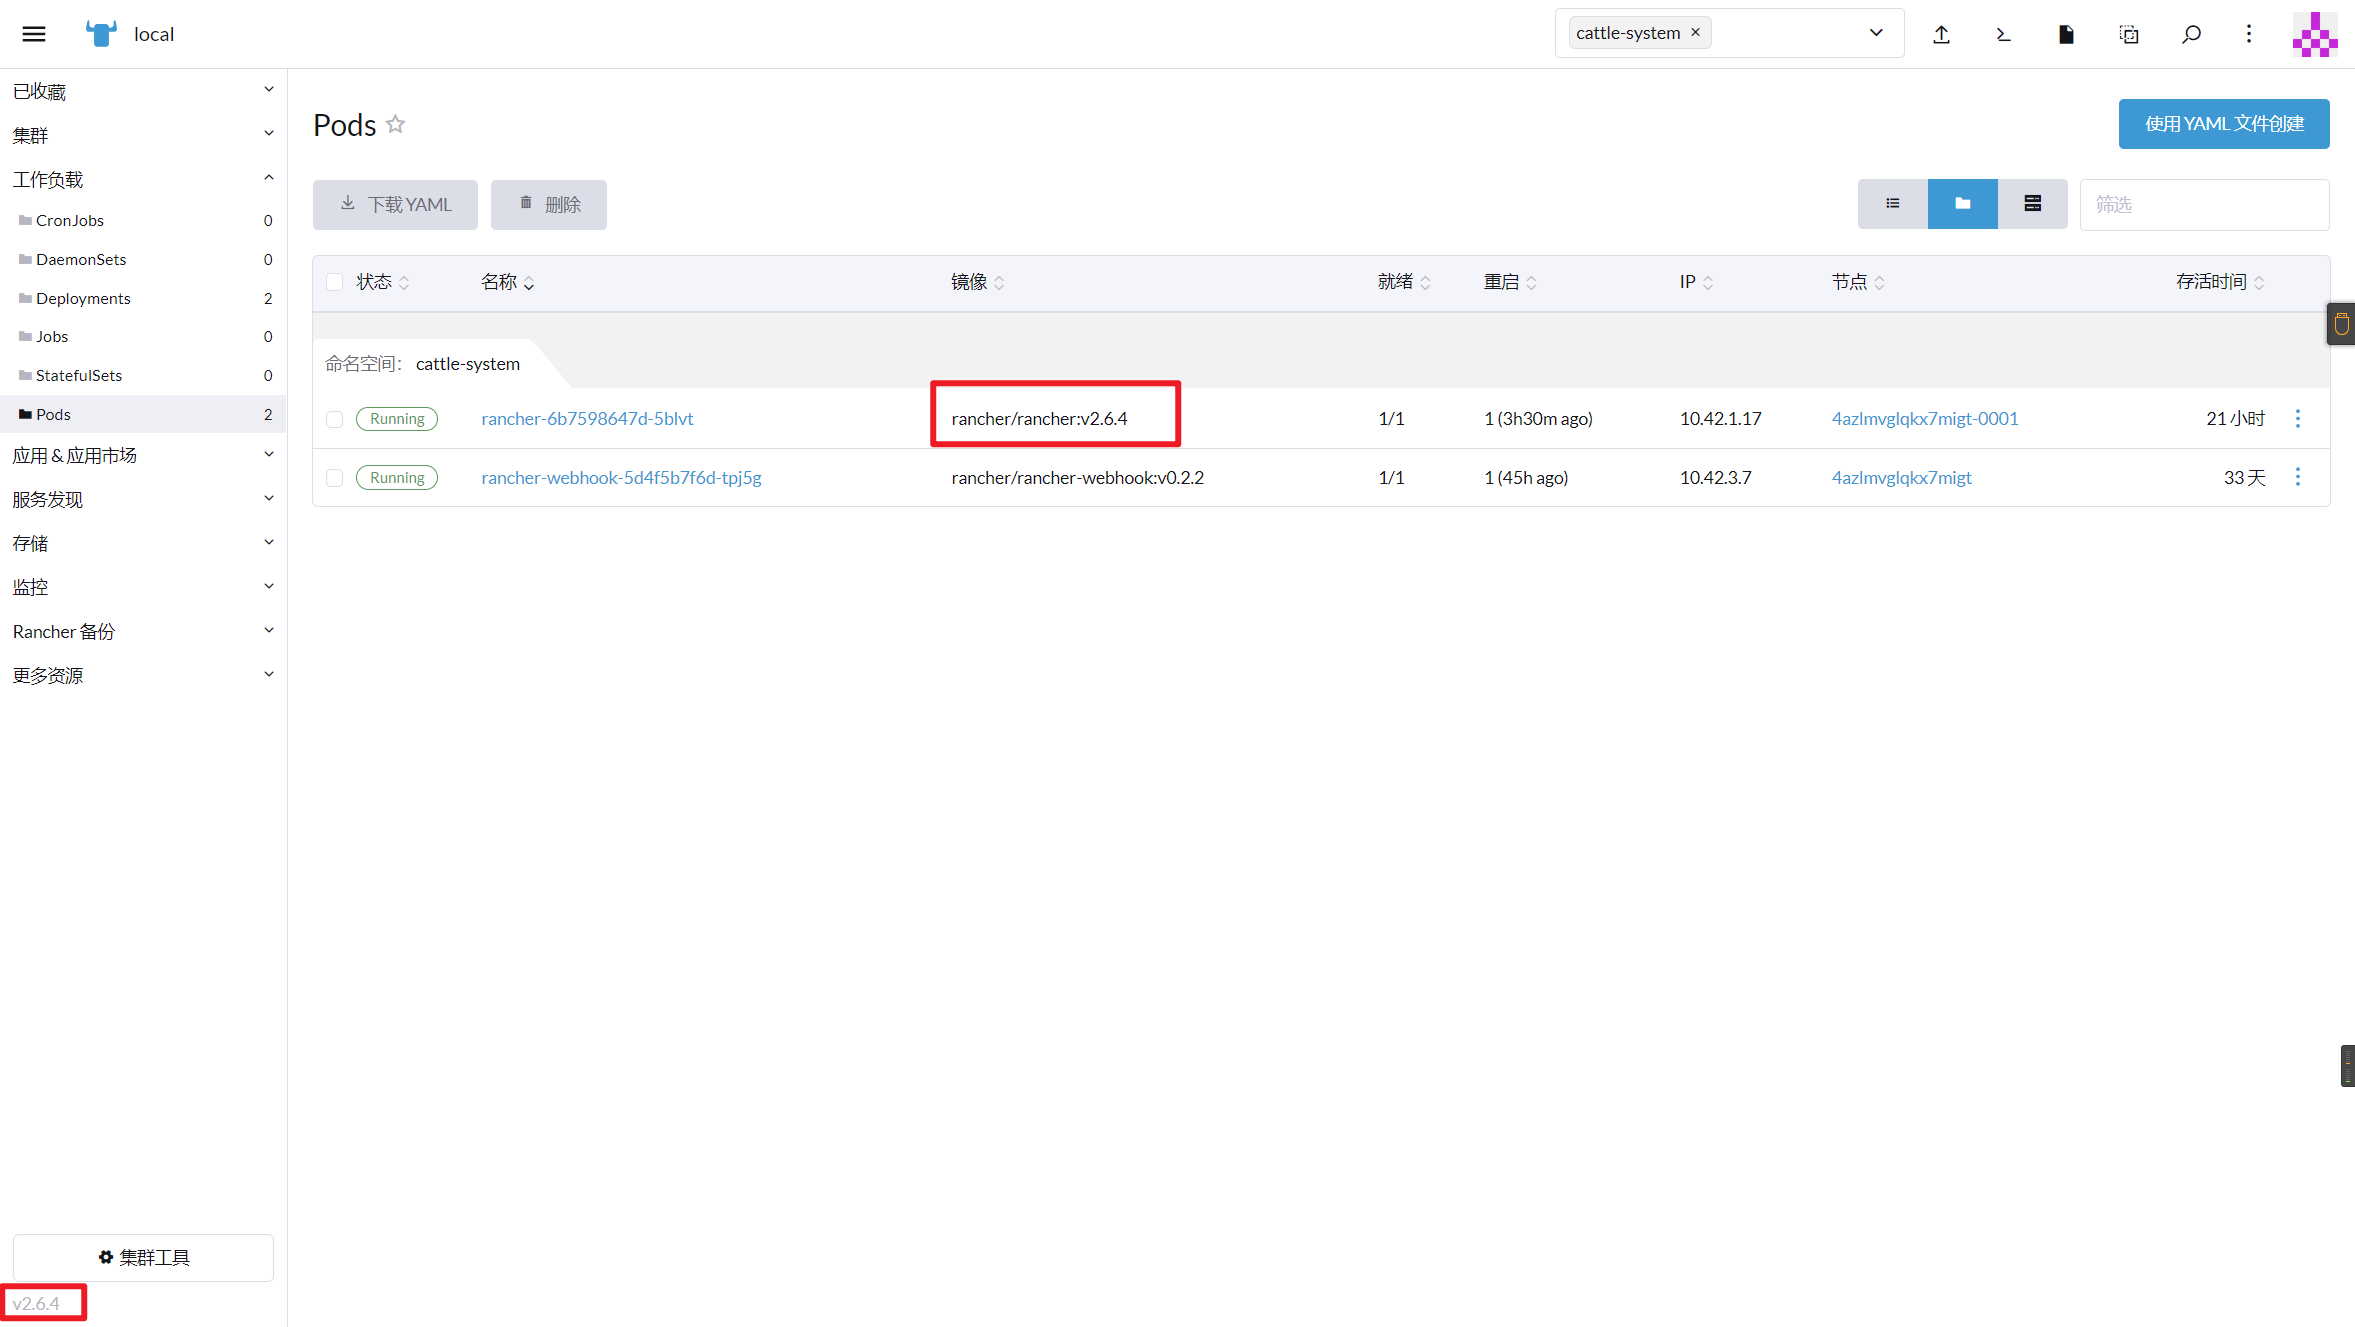Remove the cattle-system namespace filter tag
The height and width of the screenshot is (1327, 2355).
(x=1696, y=32)
